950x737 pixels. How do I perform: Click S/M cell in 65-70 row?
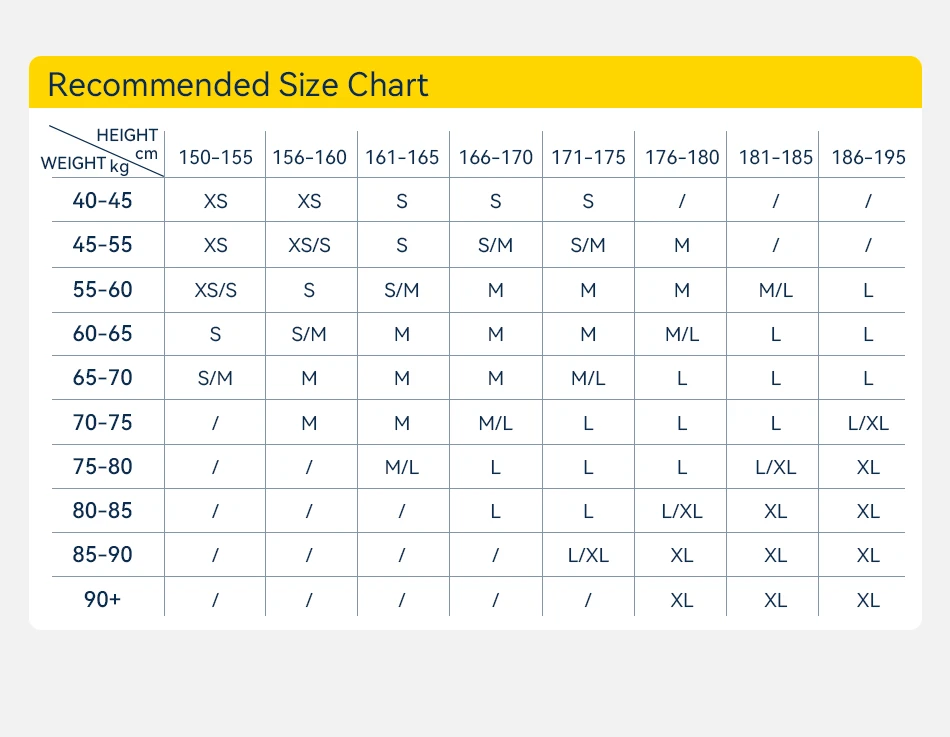215,378
